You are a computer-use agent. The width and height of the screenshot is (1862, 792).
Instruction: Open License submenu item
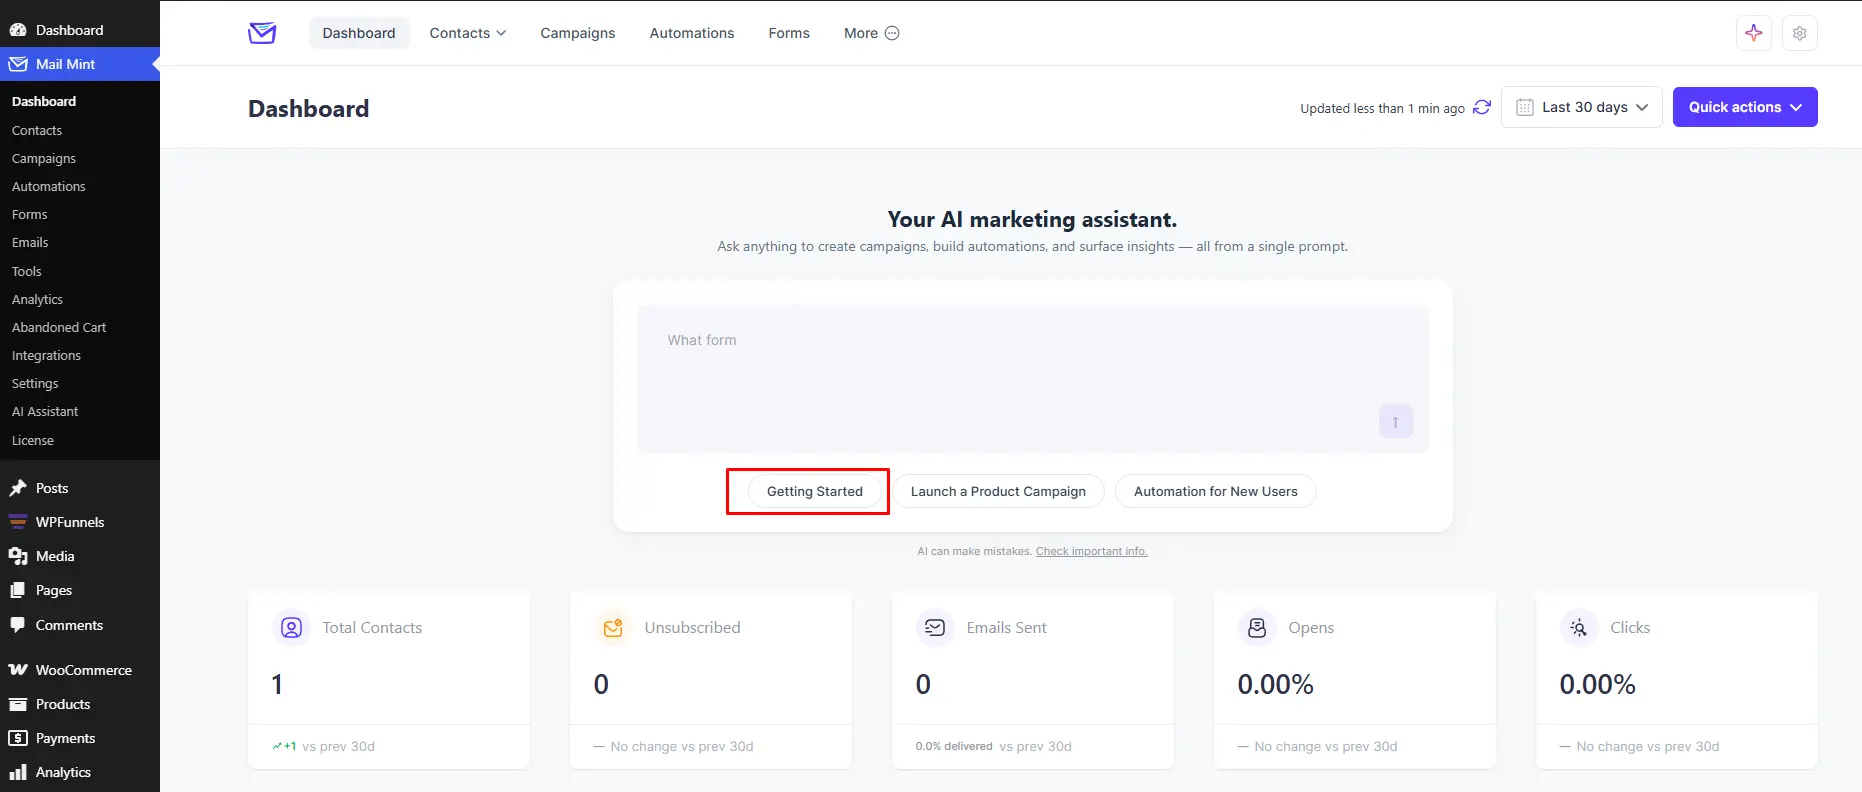[x=33, y=440]
